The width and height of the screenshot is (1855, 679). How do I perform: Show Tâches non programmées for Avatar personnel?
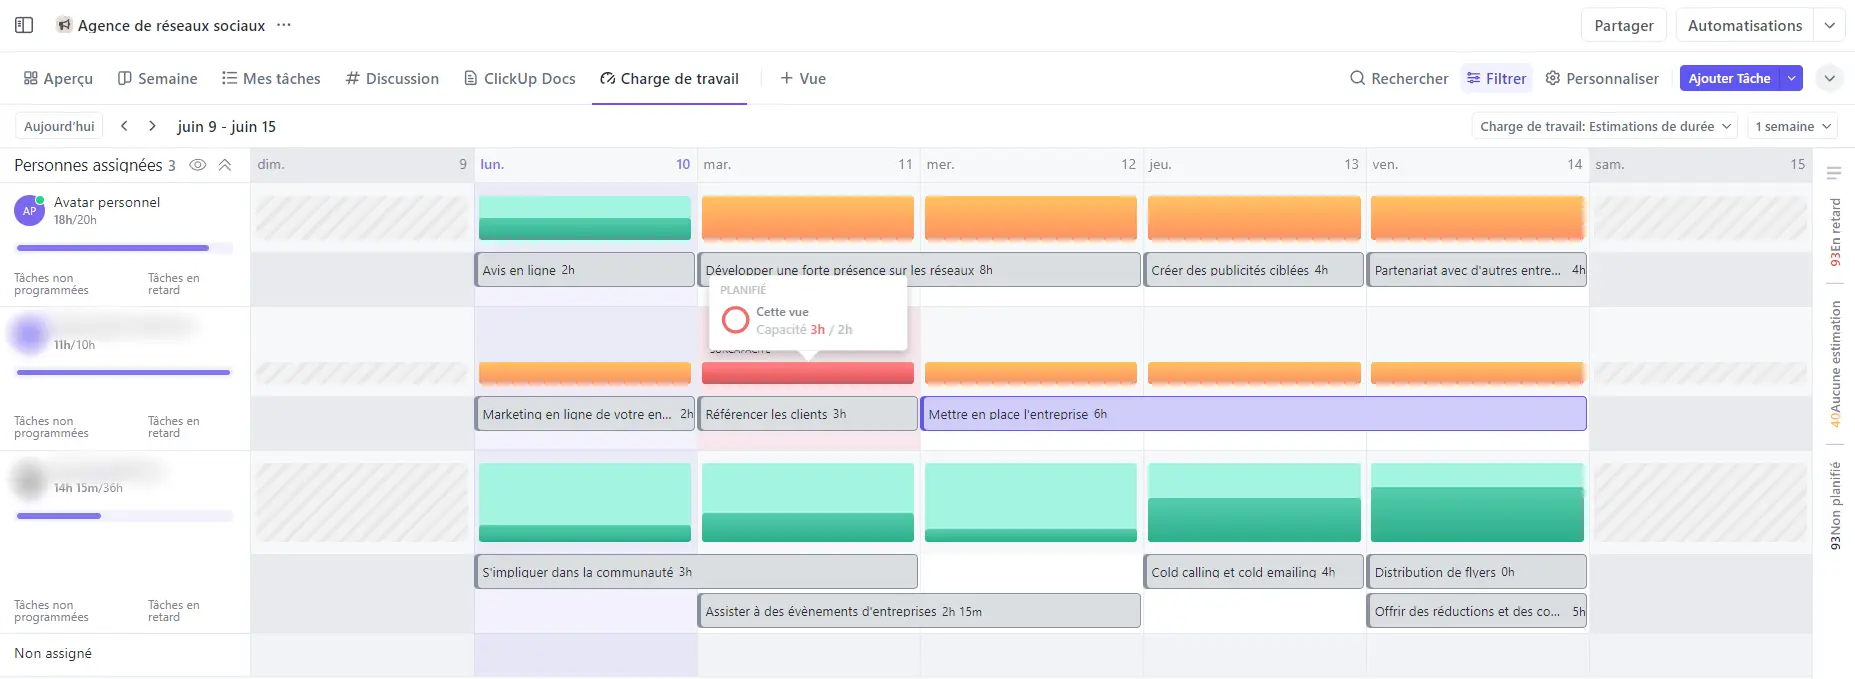[51, 284]
